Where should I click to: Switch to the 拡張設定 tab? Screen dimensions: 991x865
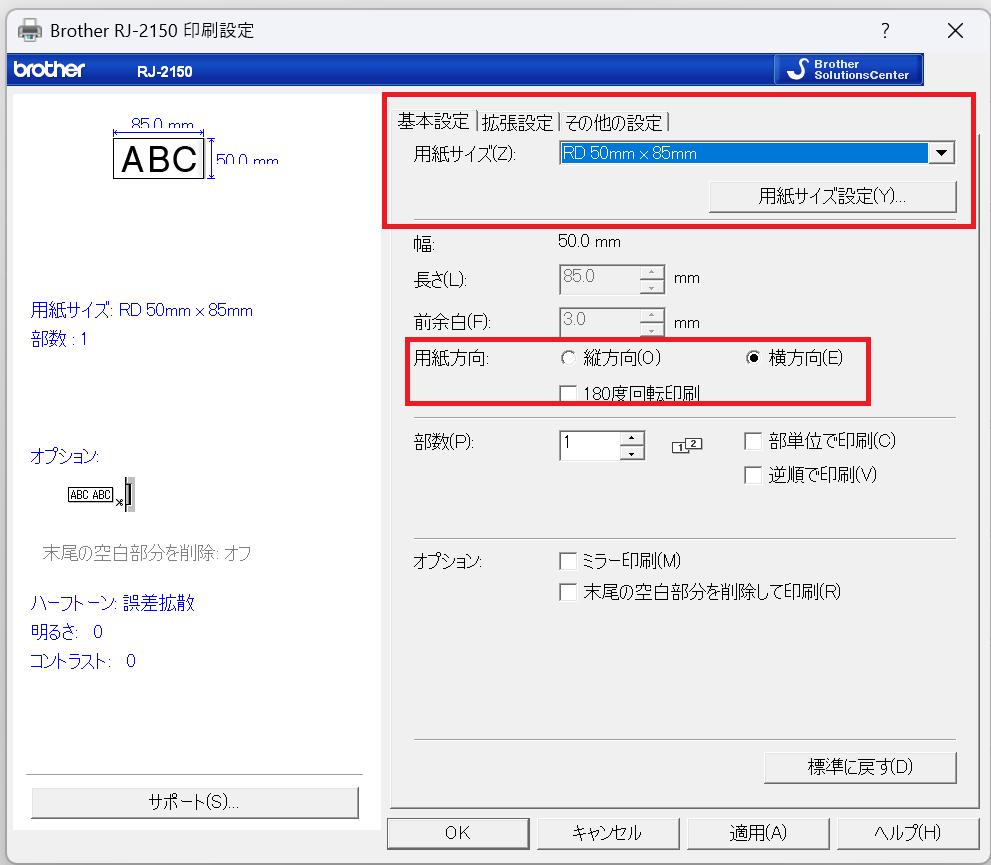516,123
